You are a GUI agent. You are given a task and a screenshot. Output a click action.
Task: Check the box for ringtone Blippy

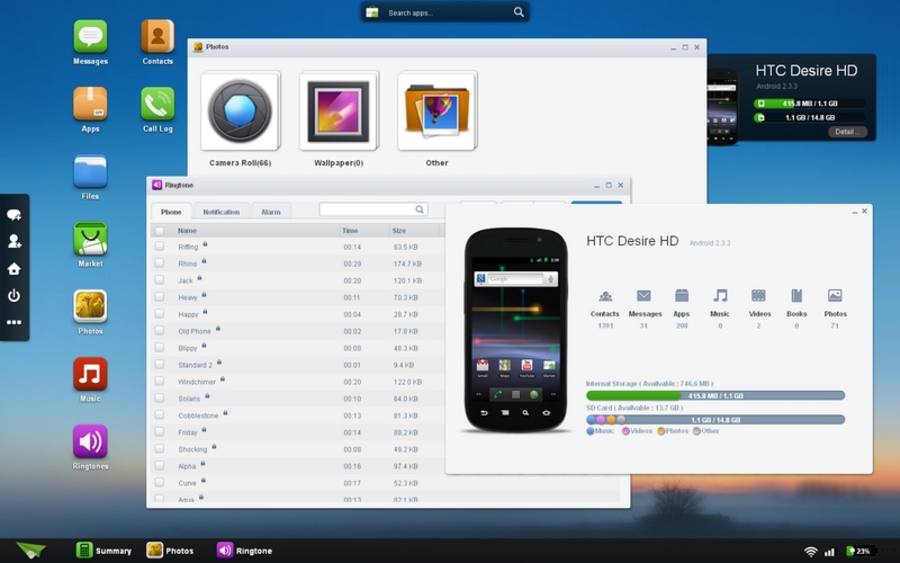pyautogui.click(x=159, y=347)
